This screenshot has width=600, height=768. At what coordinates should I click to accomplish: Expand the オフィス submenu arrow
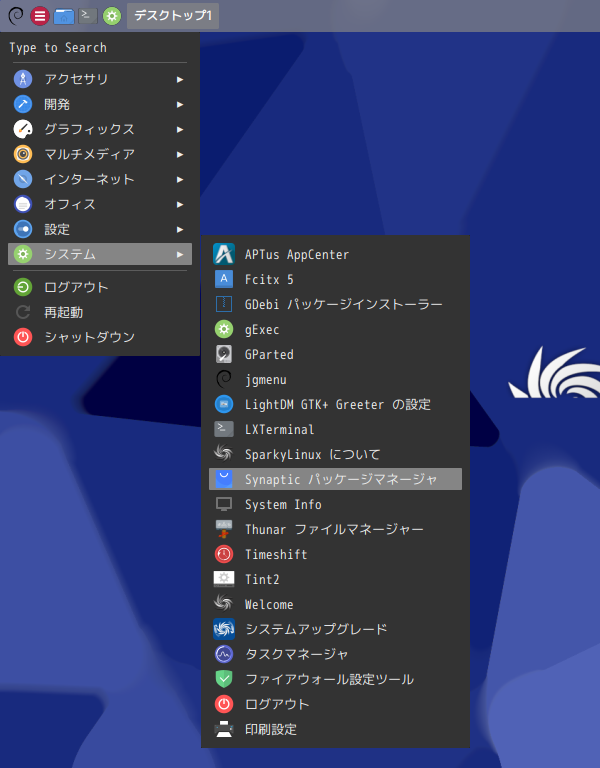tap(180, 204)
